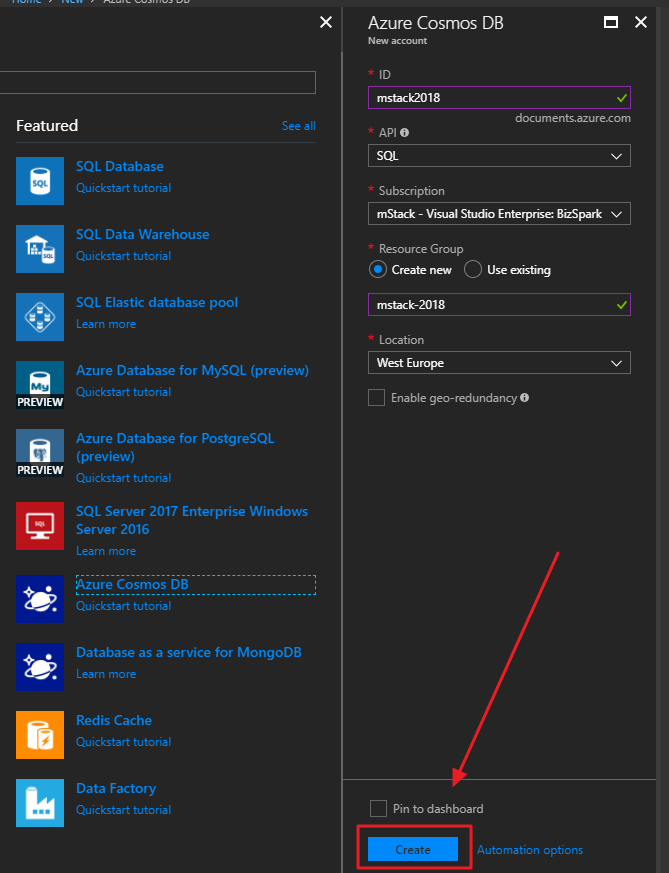Open the SQL Data Warehouse link

click(x=142, y=234)
